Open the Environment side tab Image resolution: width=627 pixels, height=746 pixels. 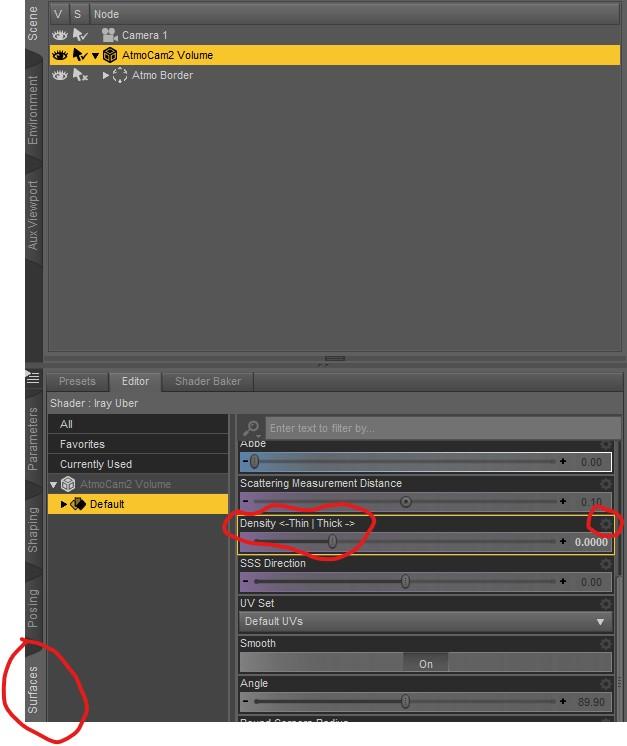(x=33, y=110)
